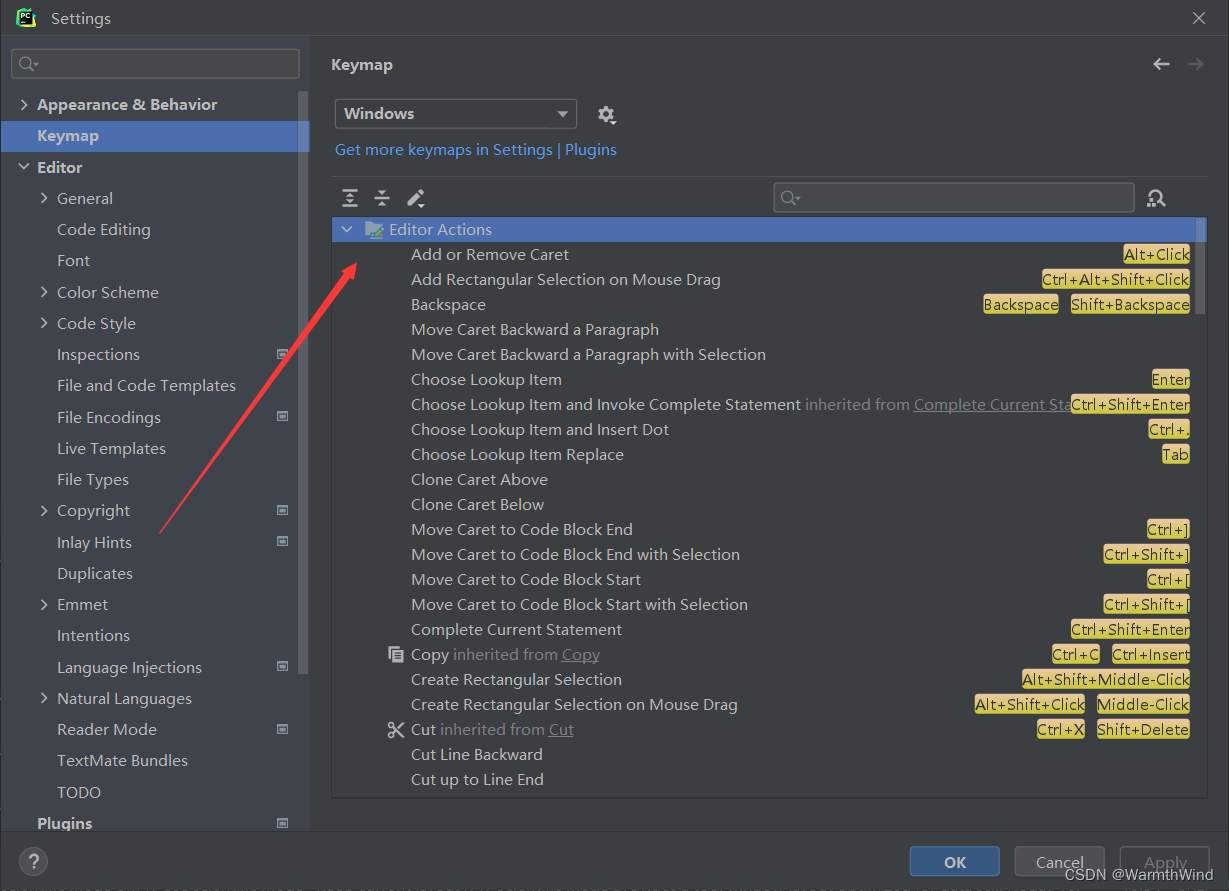This screenshot has height=891, width=1229.
Task: Click the project-level icon beside Plugins
Action: pos(282,823)
